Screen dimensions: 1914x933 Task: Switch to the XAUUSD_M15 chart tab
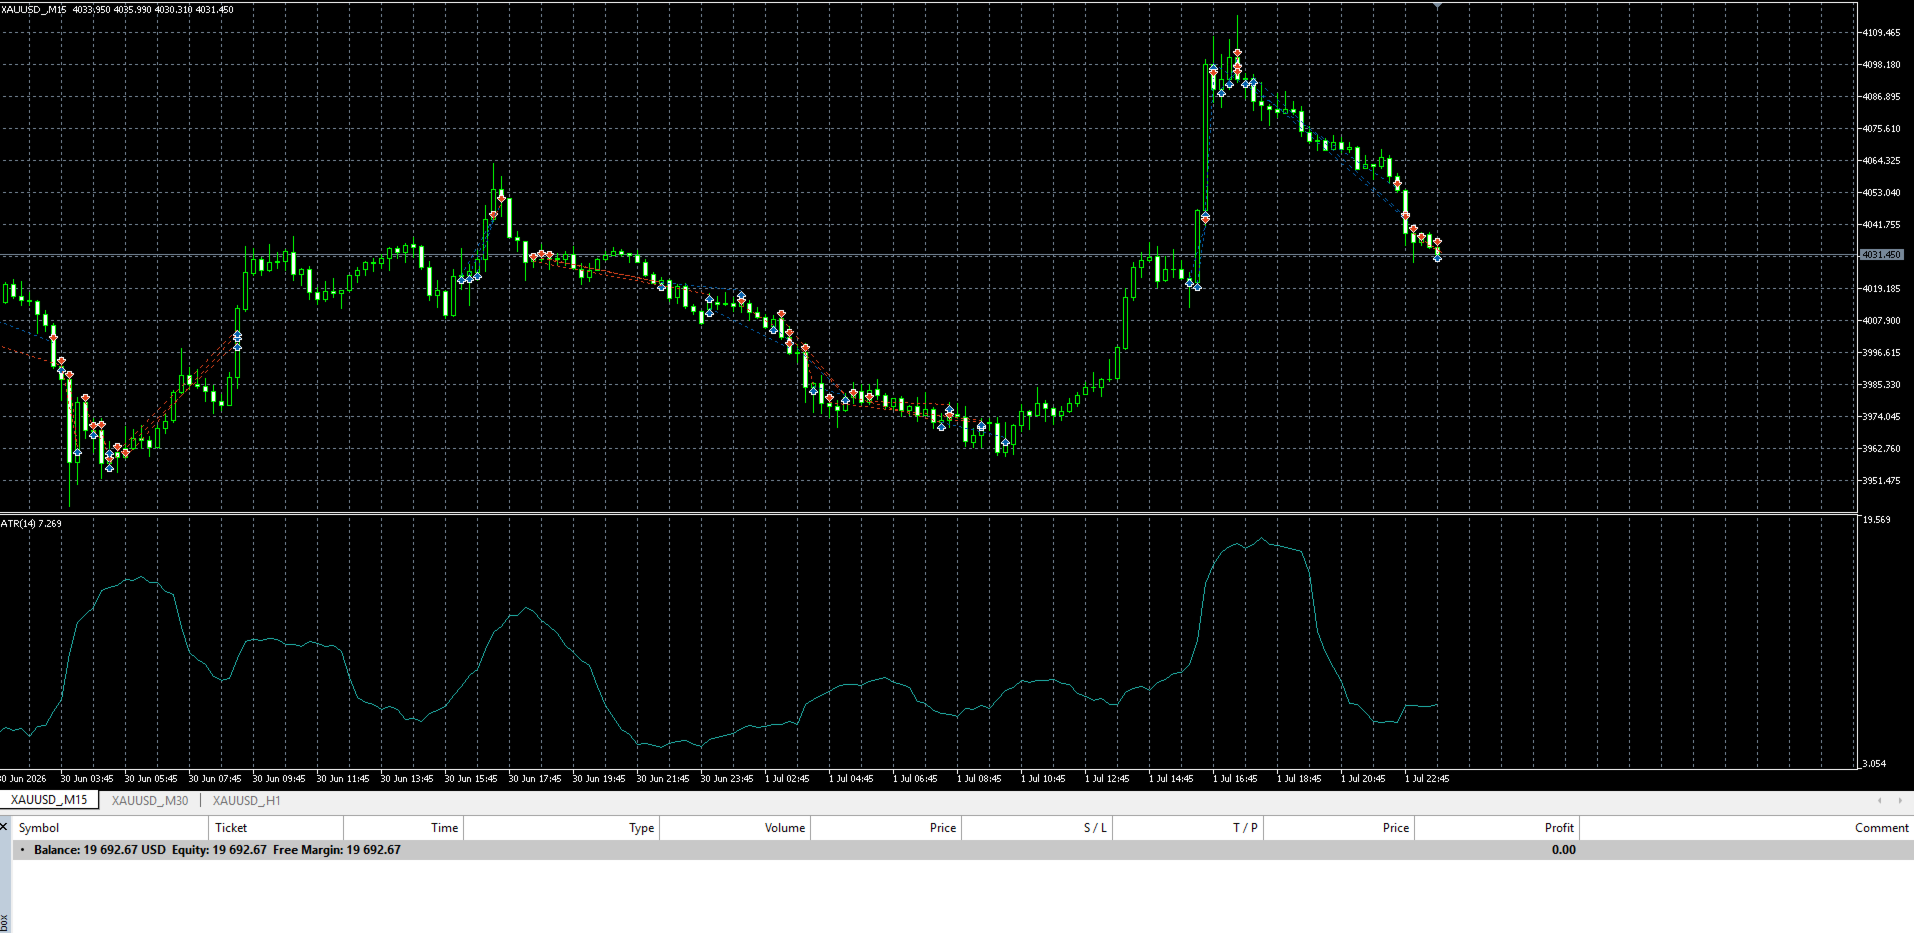(49, 800)
